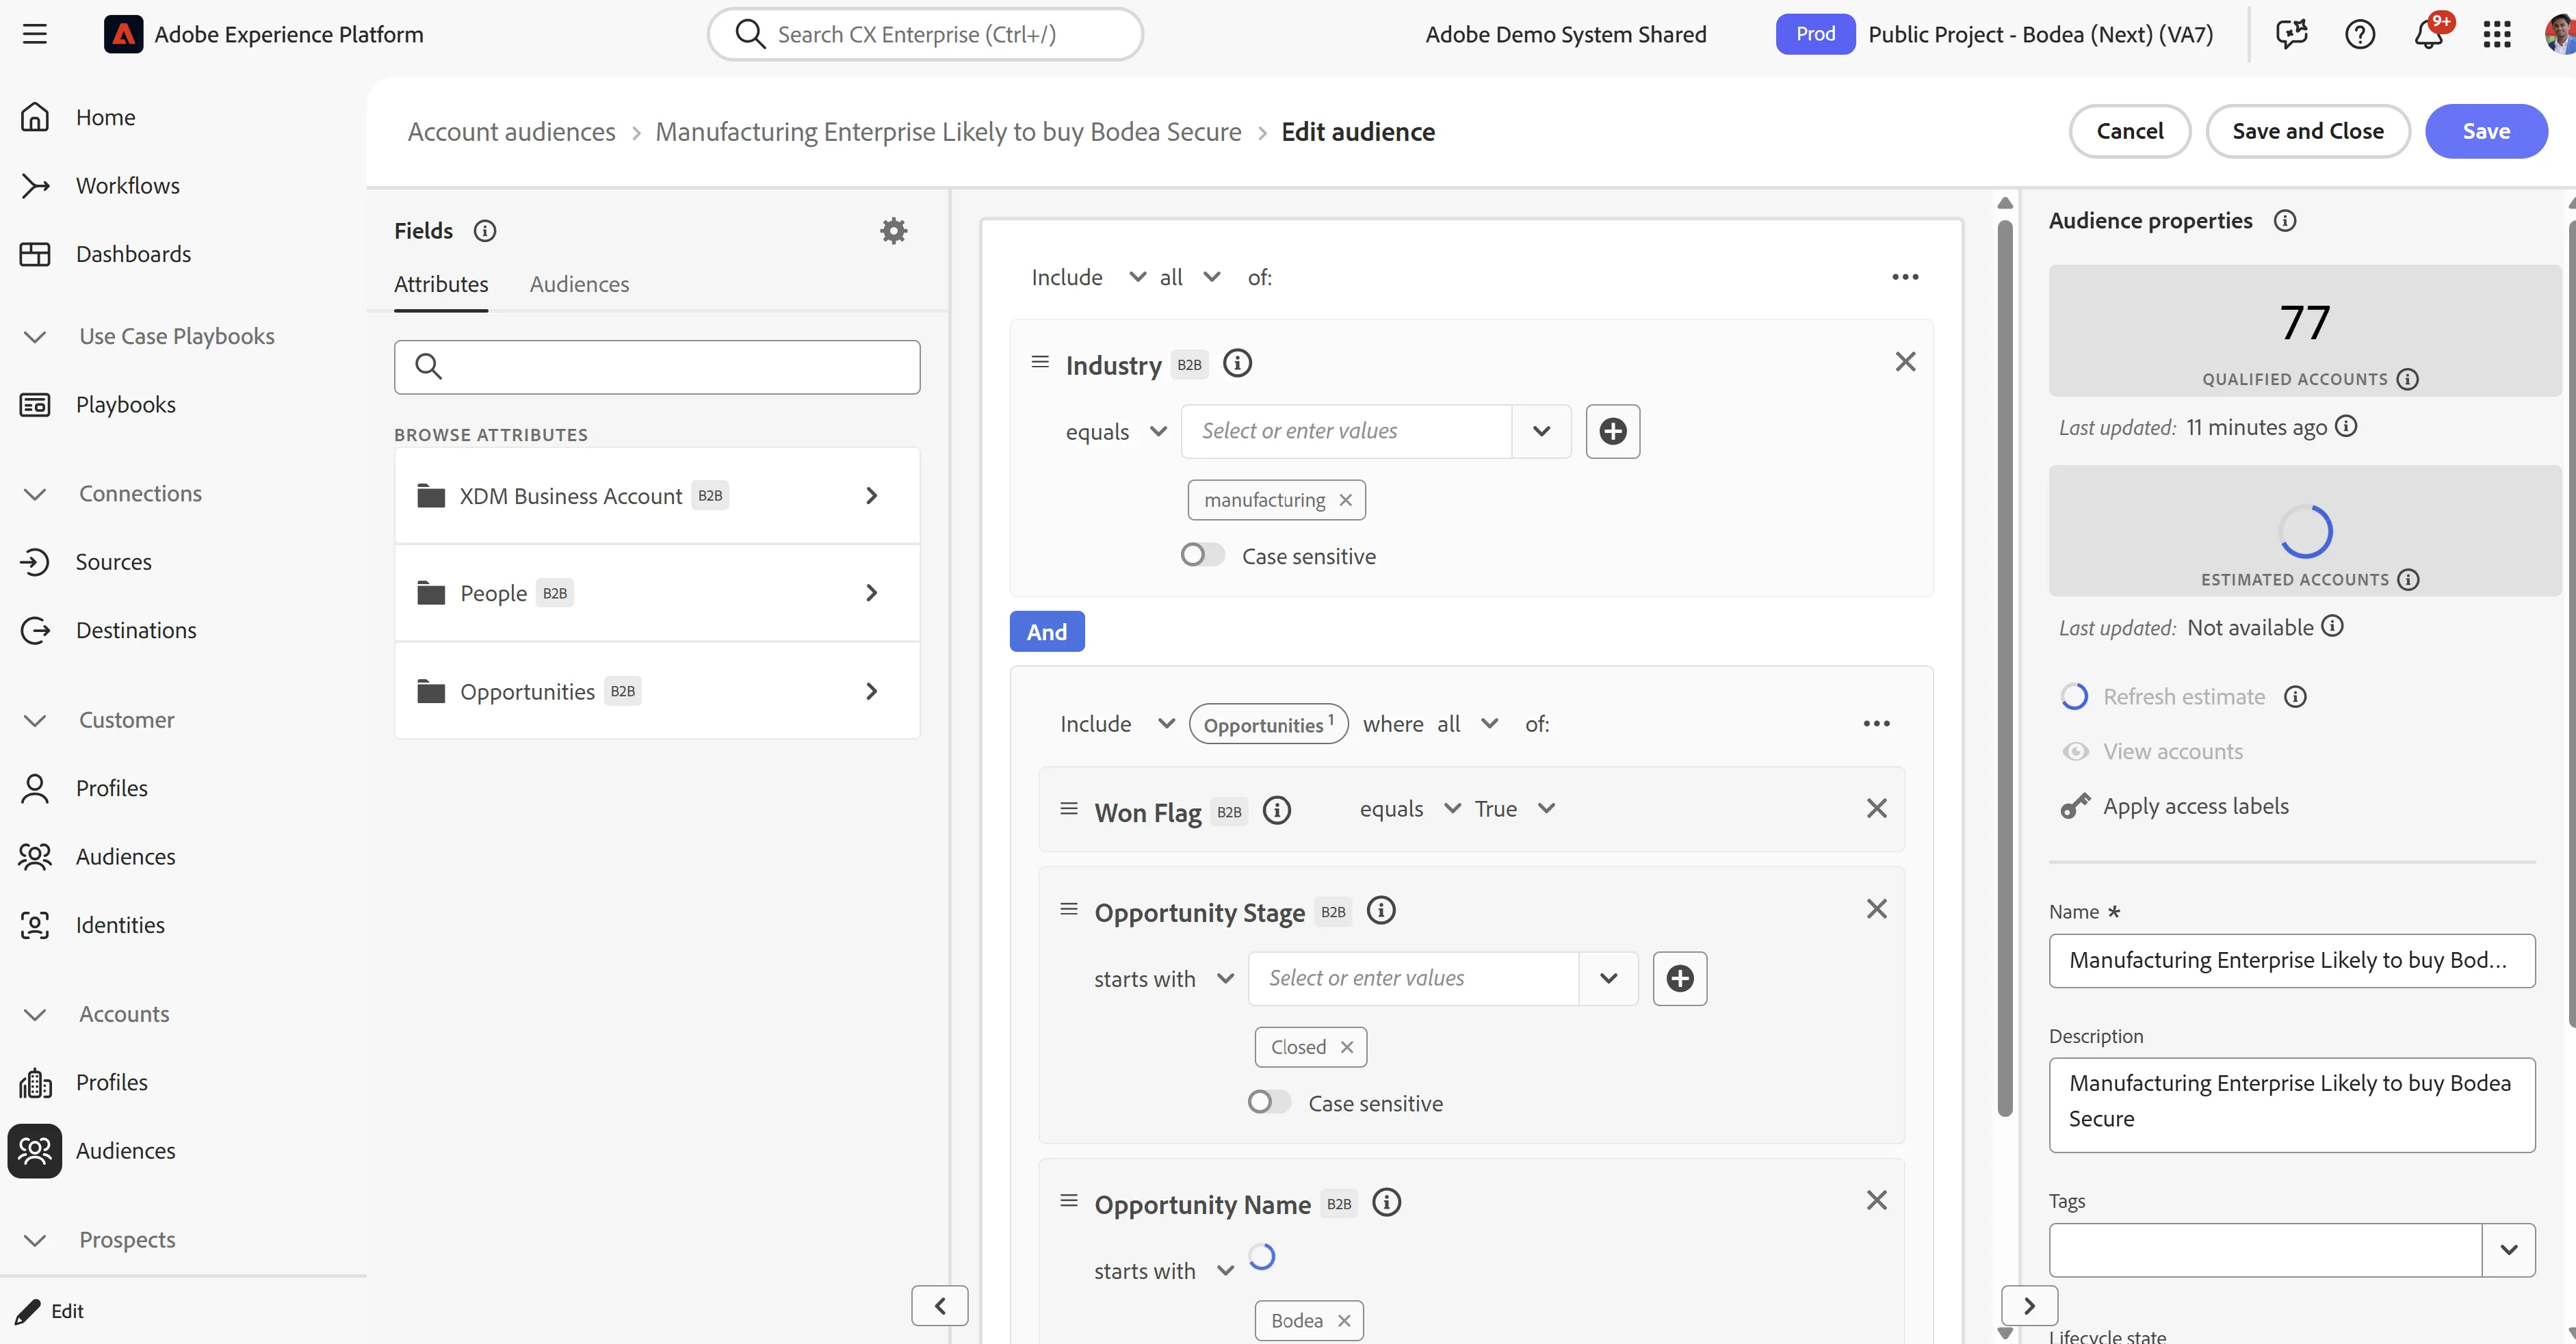Open the Industry values dropdown arrow
The width and height of the screenshot is (2576, 1344).
1541,431
